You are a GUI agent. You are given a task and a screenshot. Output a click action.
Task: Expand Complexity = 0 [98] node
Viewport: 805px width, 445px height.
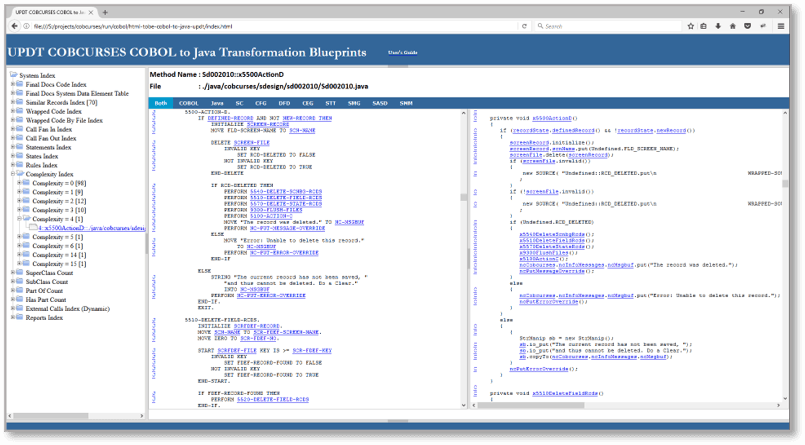pyautogui.click(x=19, y=183)
